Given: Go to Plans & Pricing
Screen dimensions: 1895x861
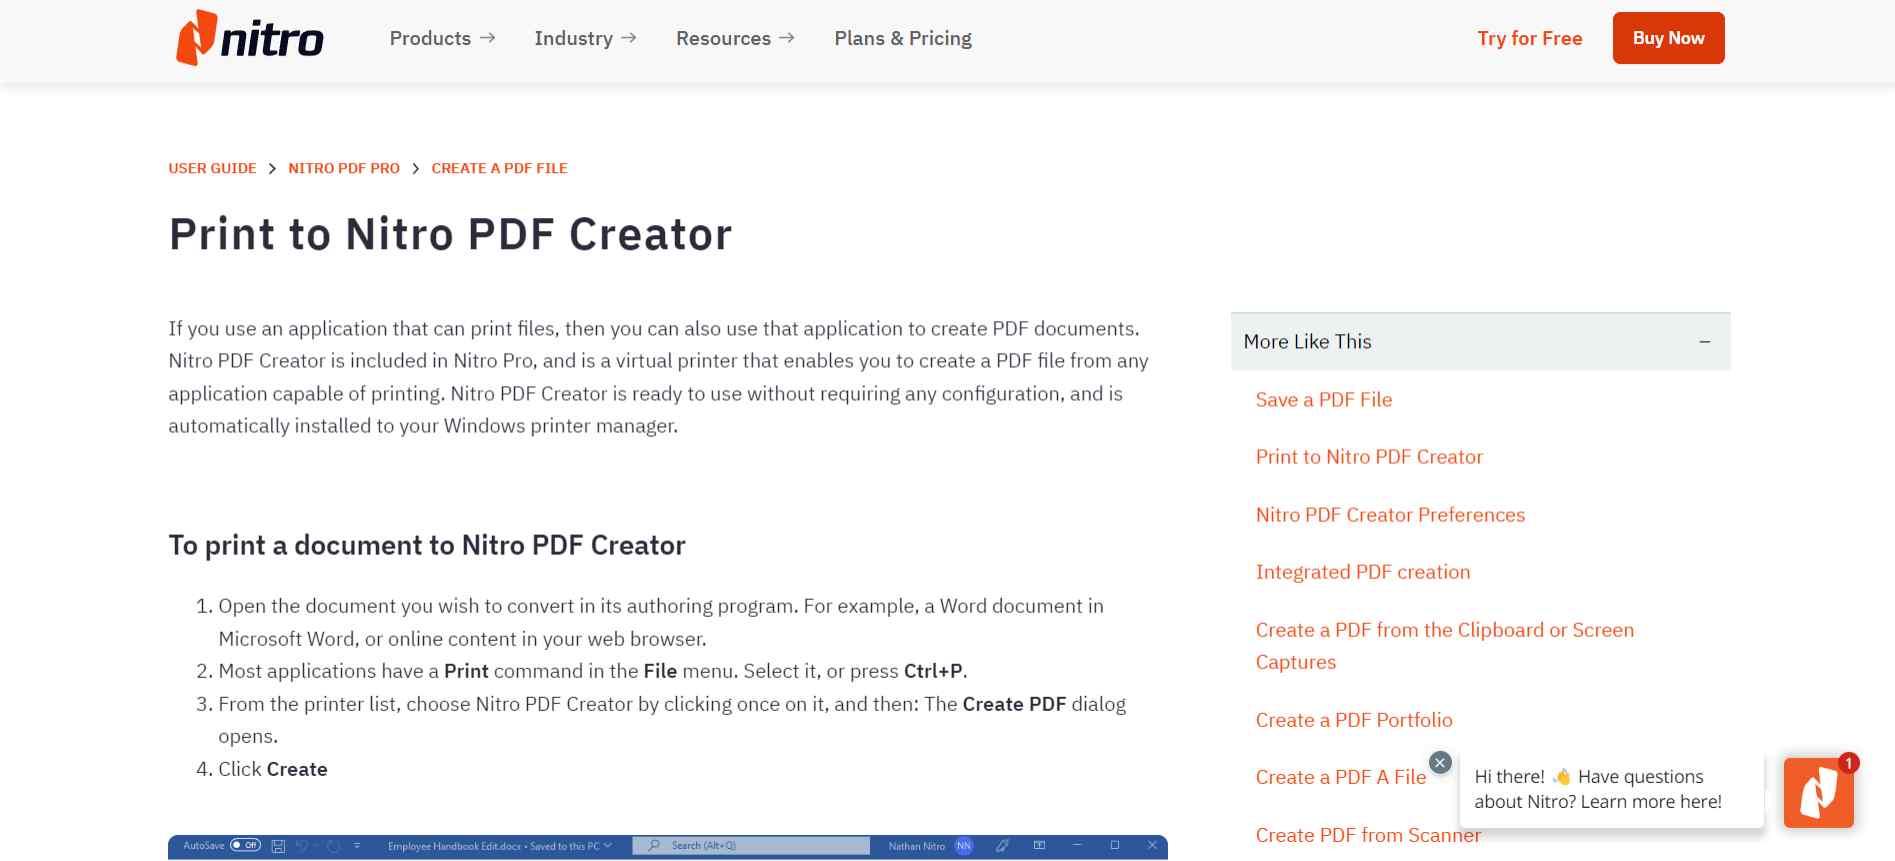Looking at the screenshot, I should click(x=902, y=38).
